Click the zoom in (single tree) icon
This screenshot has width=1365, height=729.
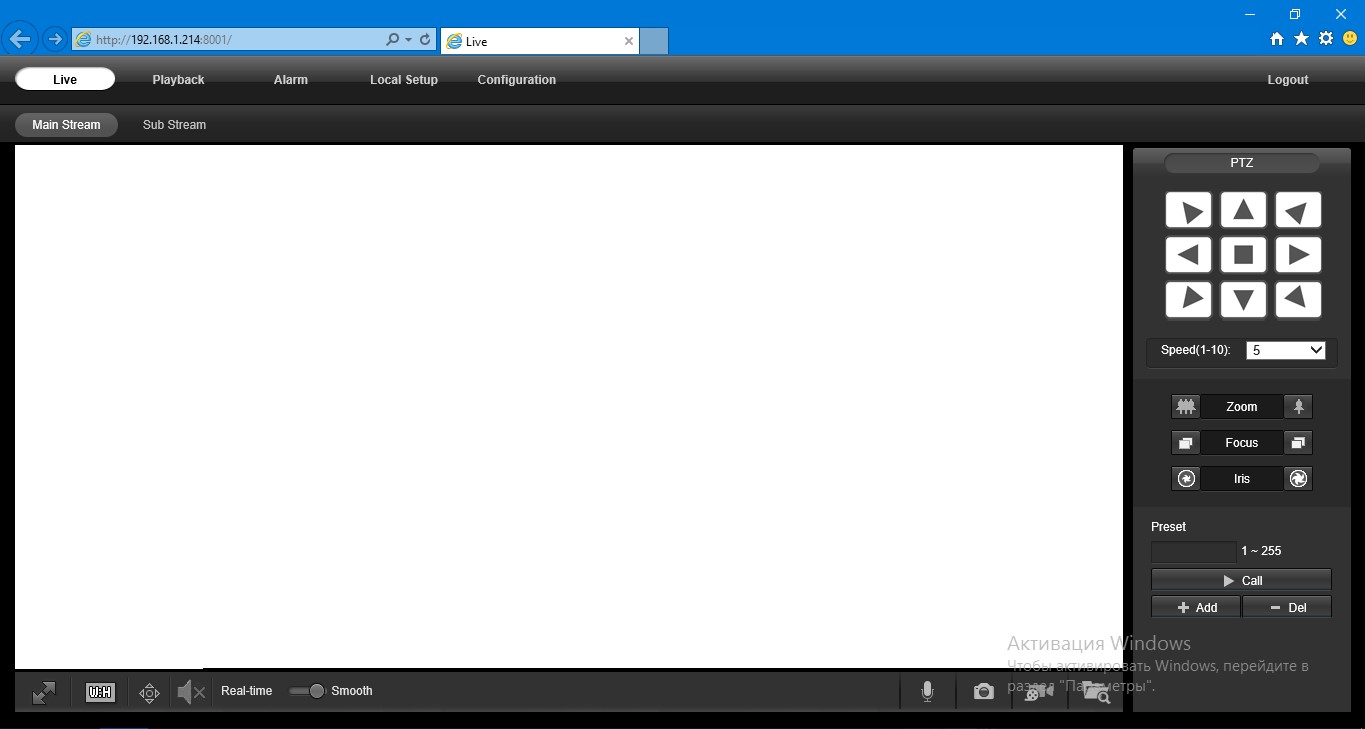pos(1298,407)
